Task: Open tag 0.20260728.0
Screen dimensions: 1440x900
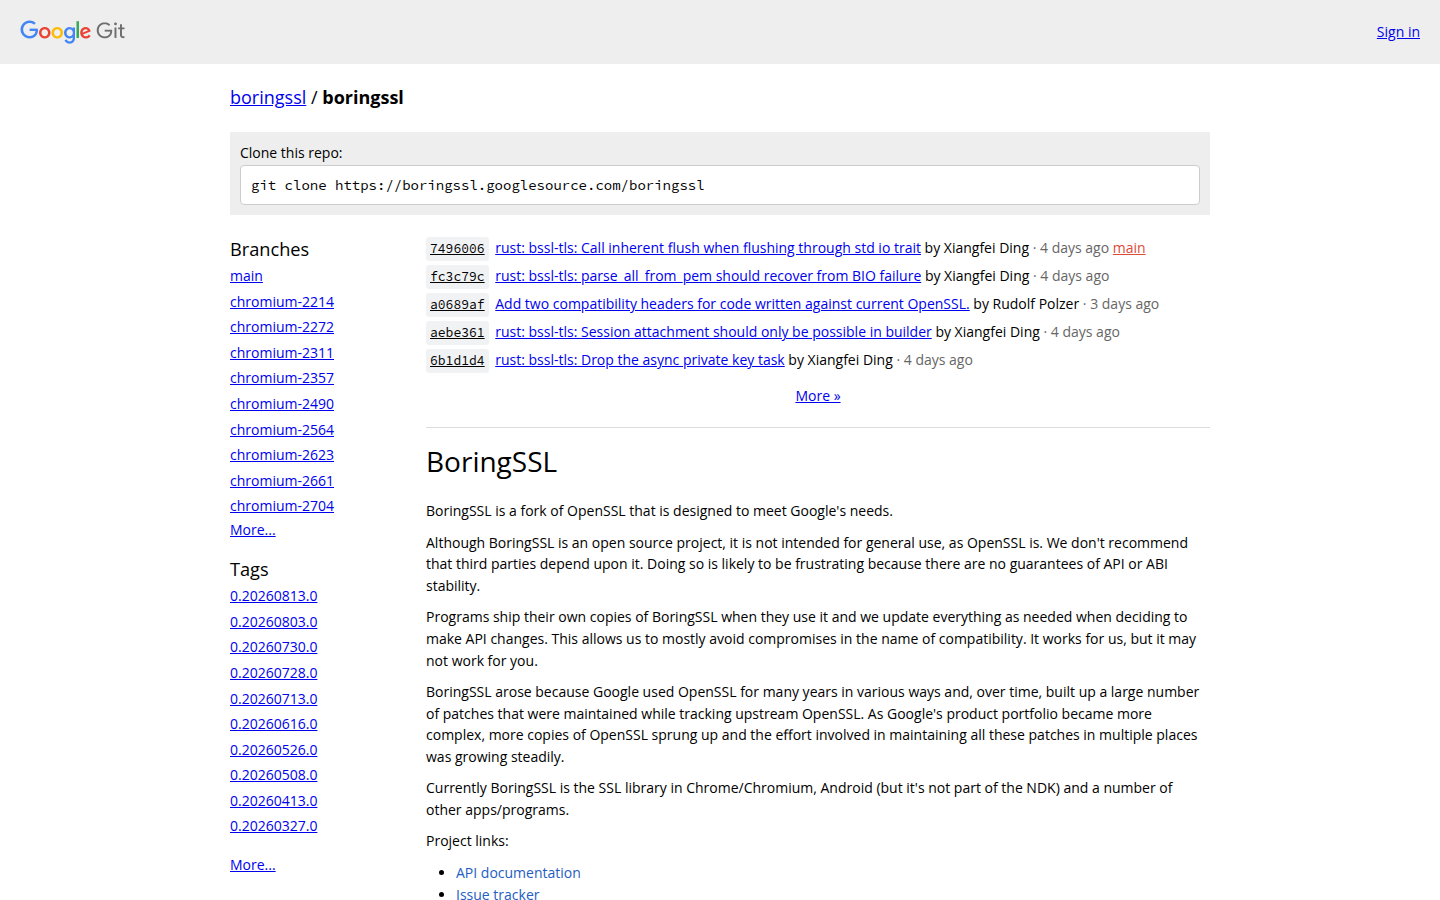Action: click(274, 673)
